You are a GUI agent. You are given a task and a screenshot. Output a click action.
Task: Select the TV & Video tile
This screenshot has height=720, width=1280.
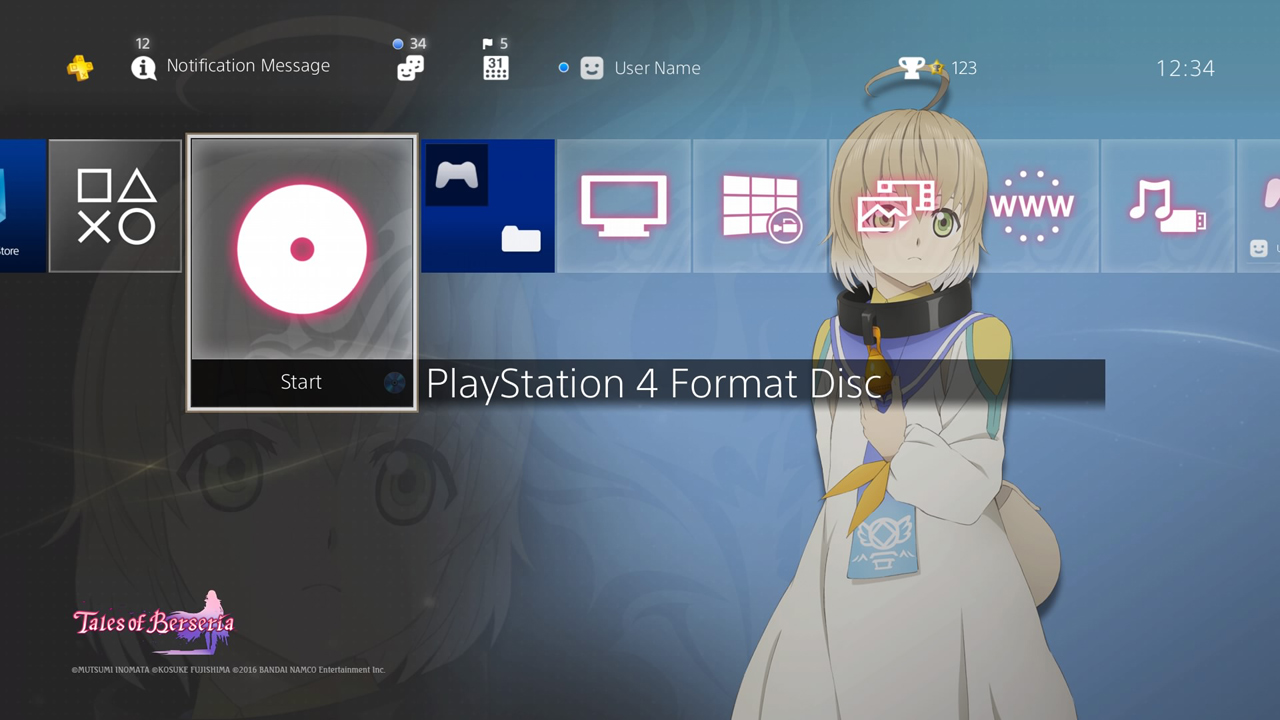pyautogui.click(x=624, y=206)
